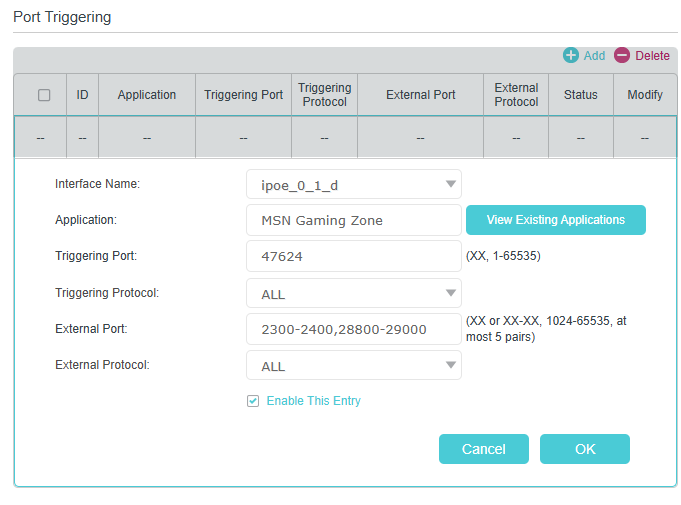Screen dimensions: 681x505
Task: Click the Add link text
Action: 594,56
